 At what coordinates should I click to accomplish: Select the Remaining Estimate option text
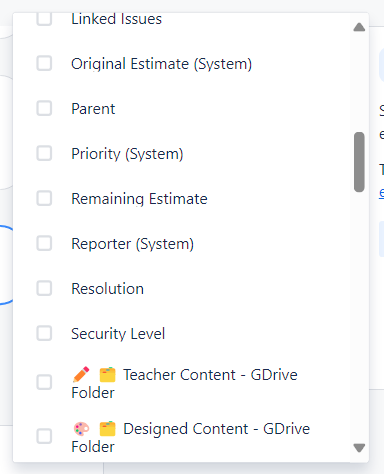pyautogui.click(x=139, y=199)
